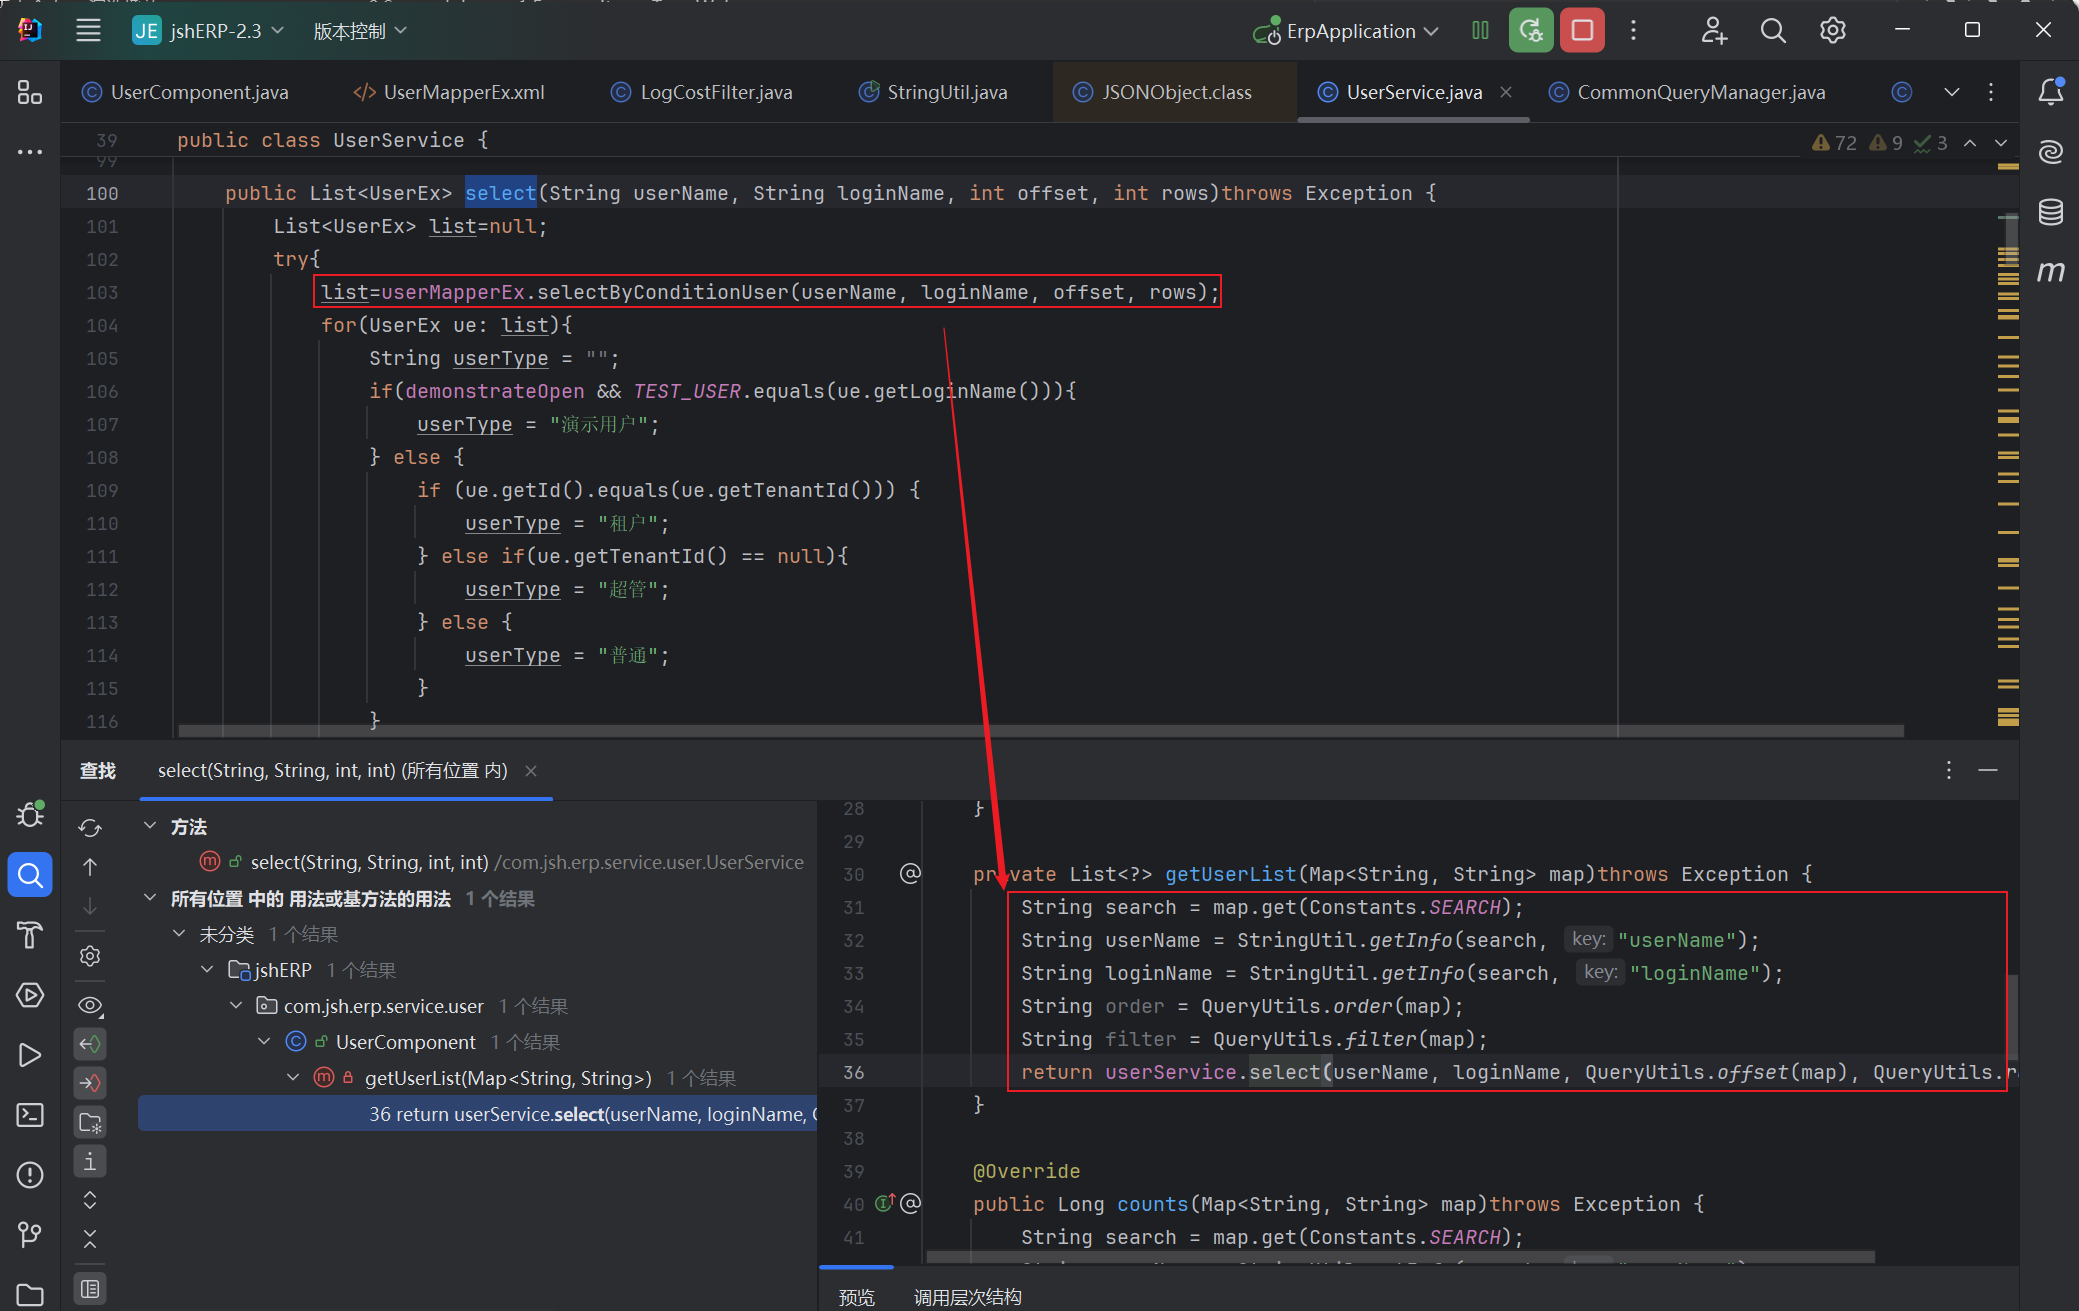2079x1311 pixels.
Task: Open the Debug tool window
Action: pyautogui.click(x=30, y=815)
